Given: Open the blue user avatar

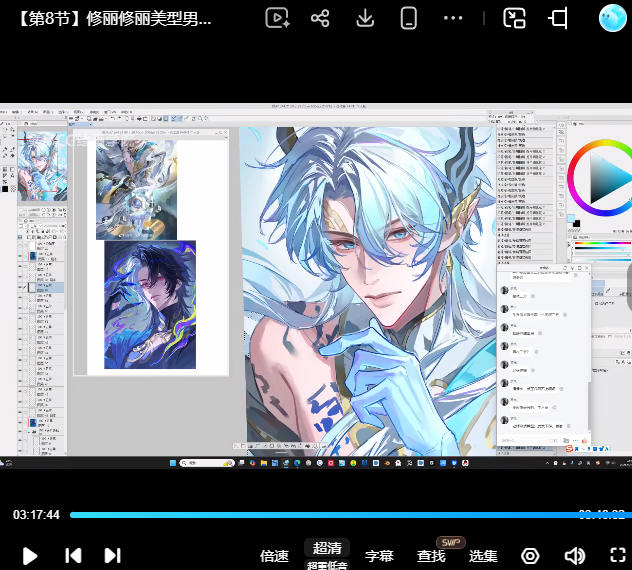Looking at the screenshot, I should click(613, 18).
